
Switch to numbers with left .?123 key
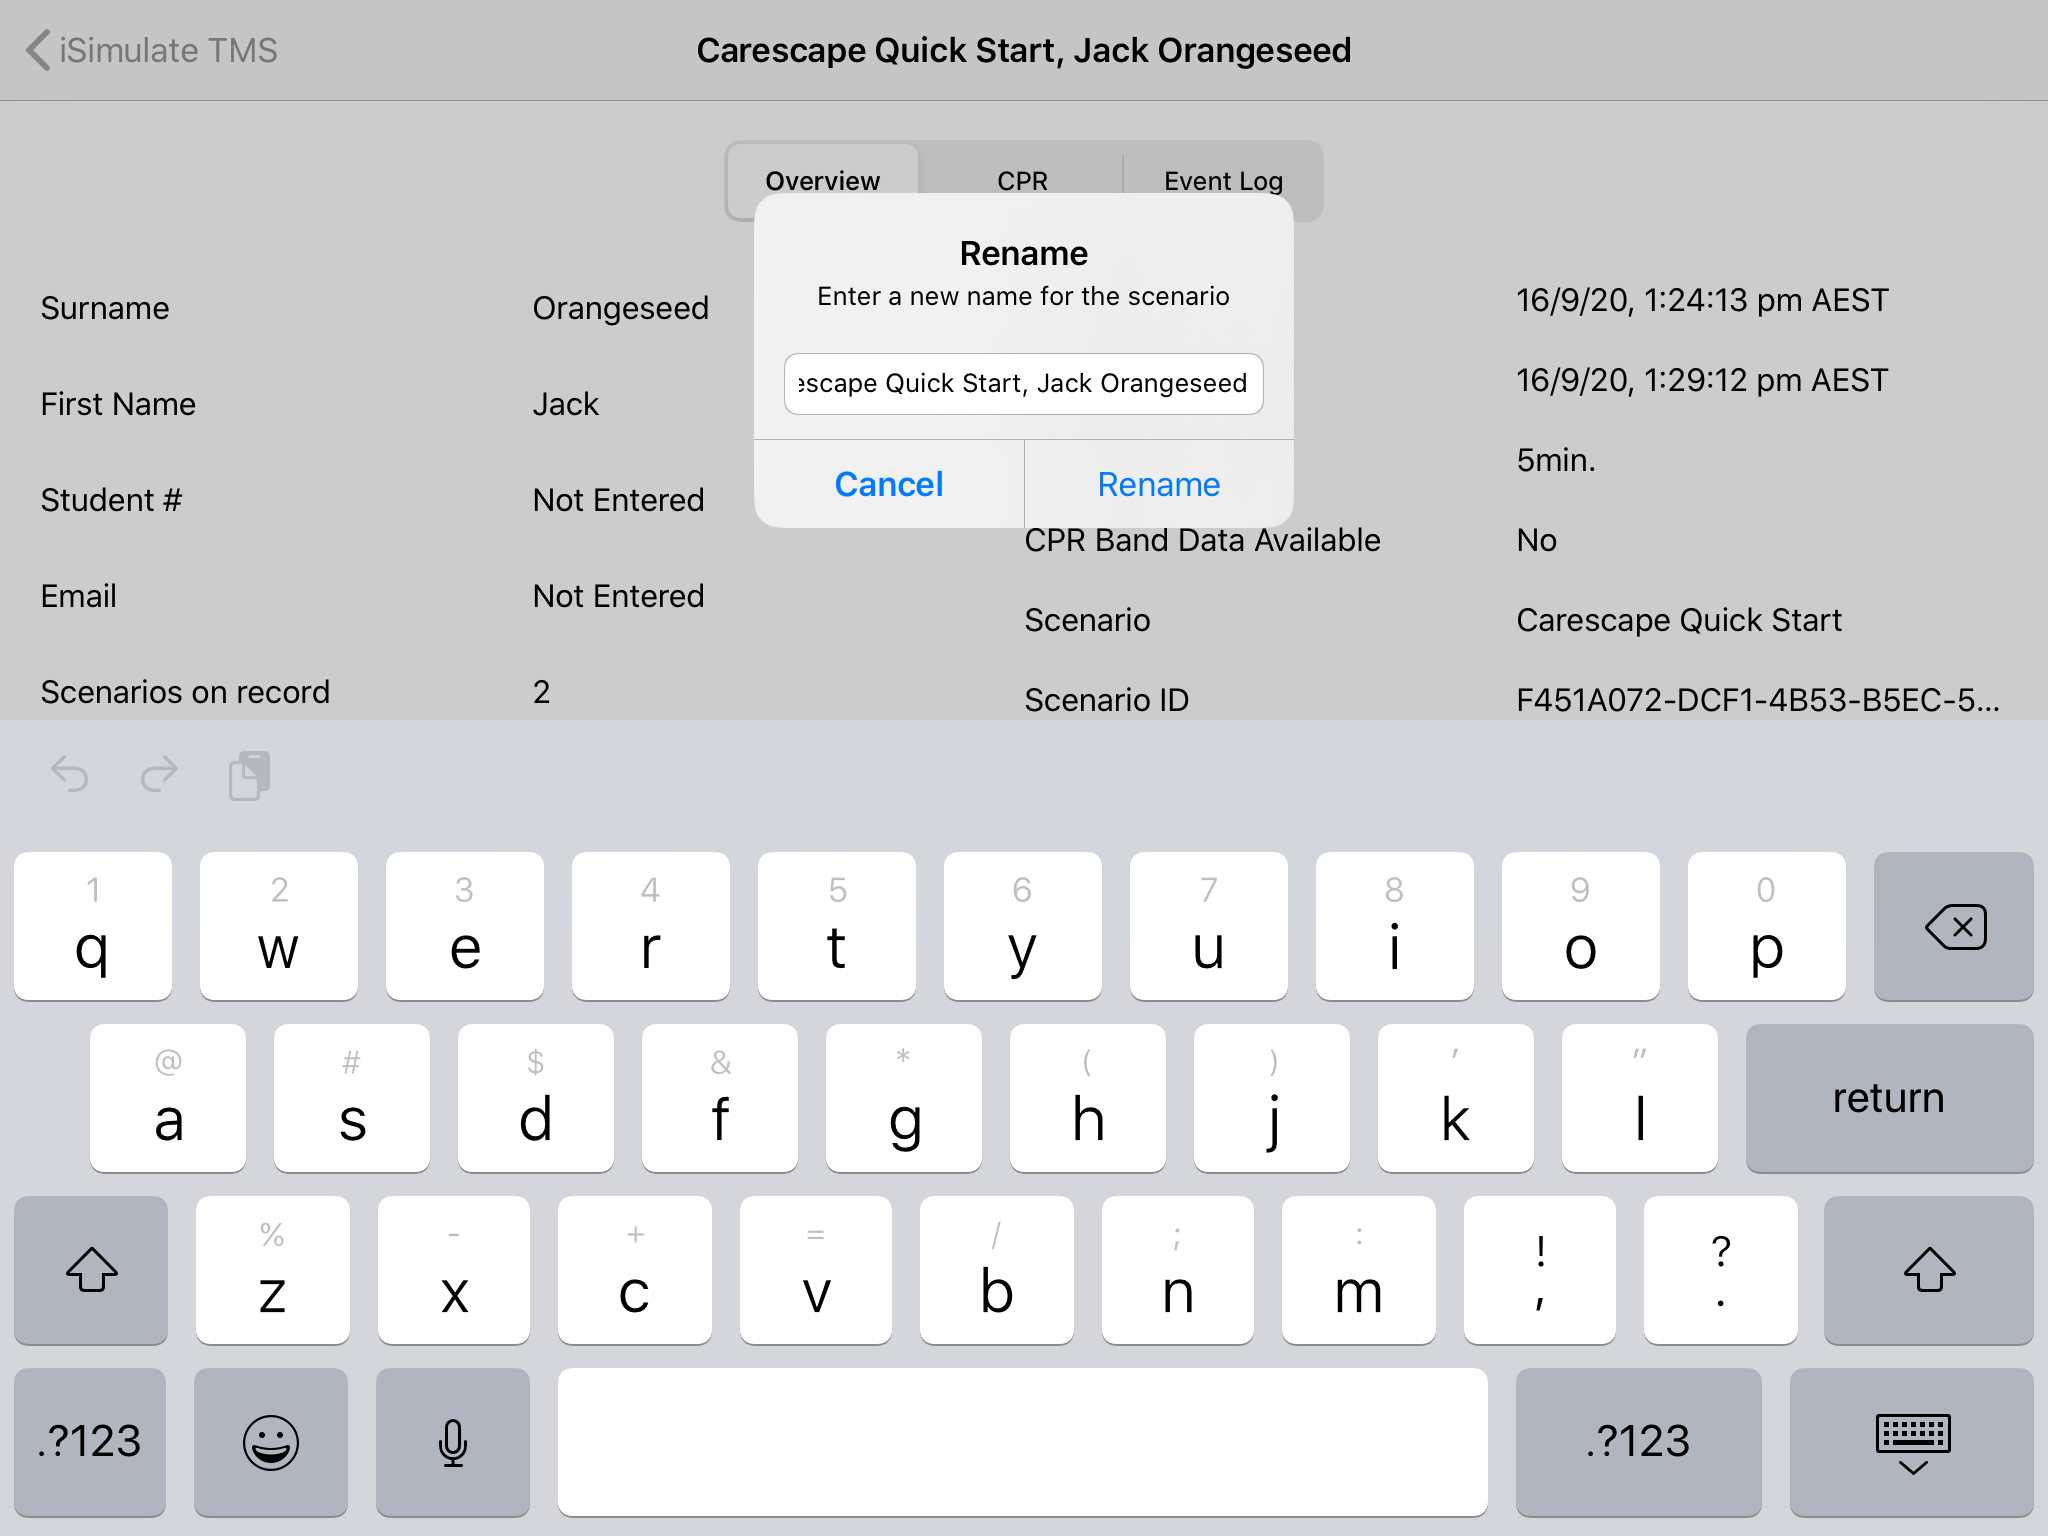click(90, 1441)
